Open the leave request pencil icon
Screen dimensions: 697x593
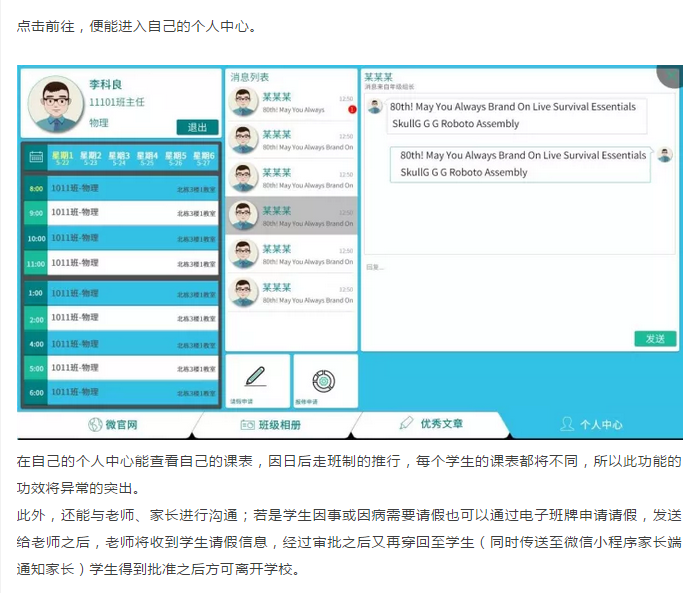[x=256, y=379]
